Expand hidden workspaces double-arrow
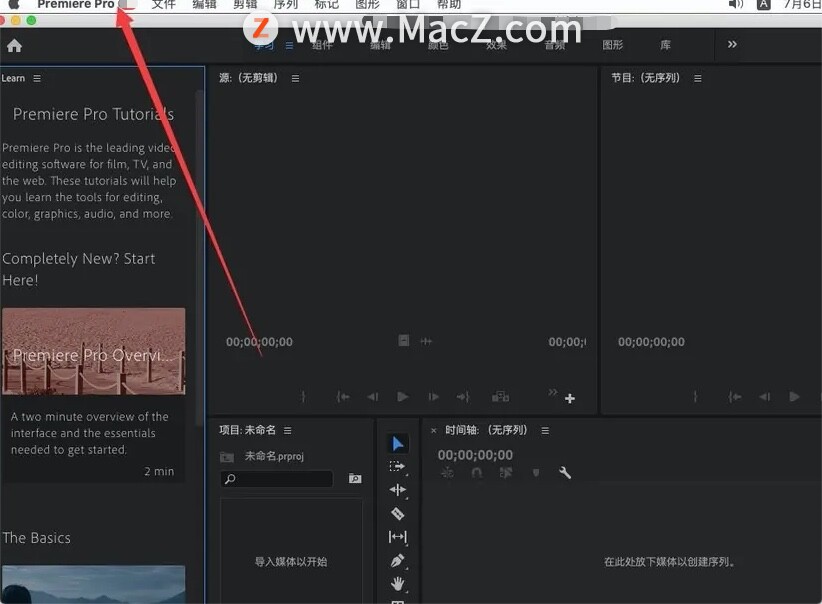The image size is (822, 604). [732, 44]
